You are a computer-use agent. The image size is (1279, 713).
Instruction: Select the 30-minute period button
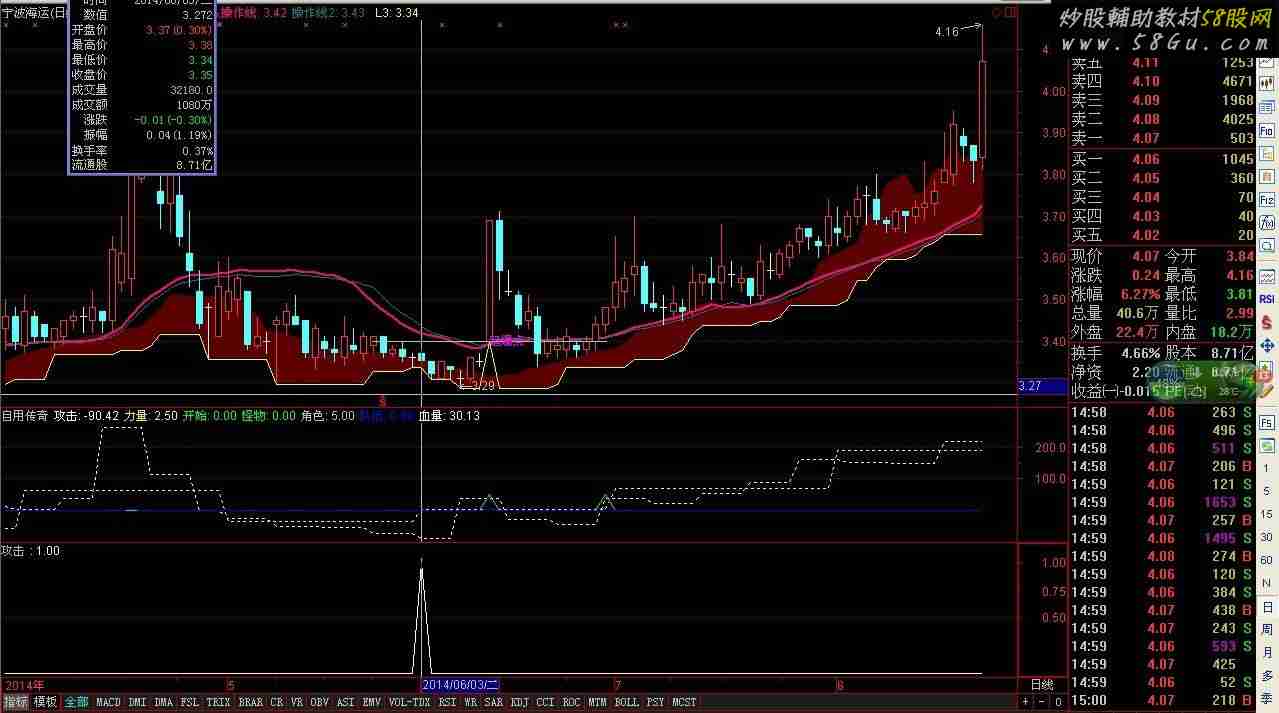pyautogui.click(x=1267, y=537)
